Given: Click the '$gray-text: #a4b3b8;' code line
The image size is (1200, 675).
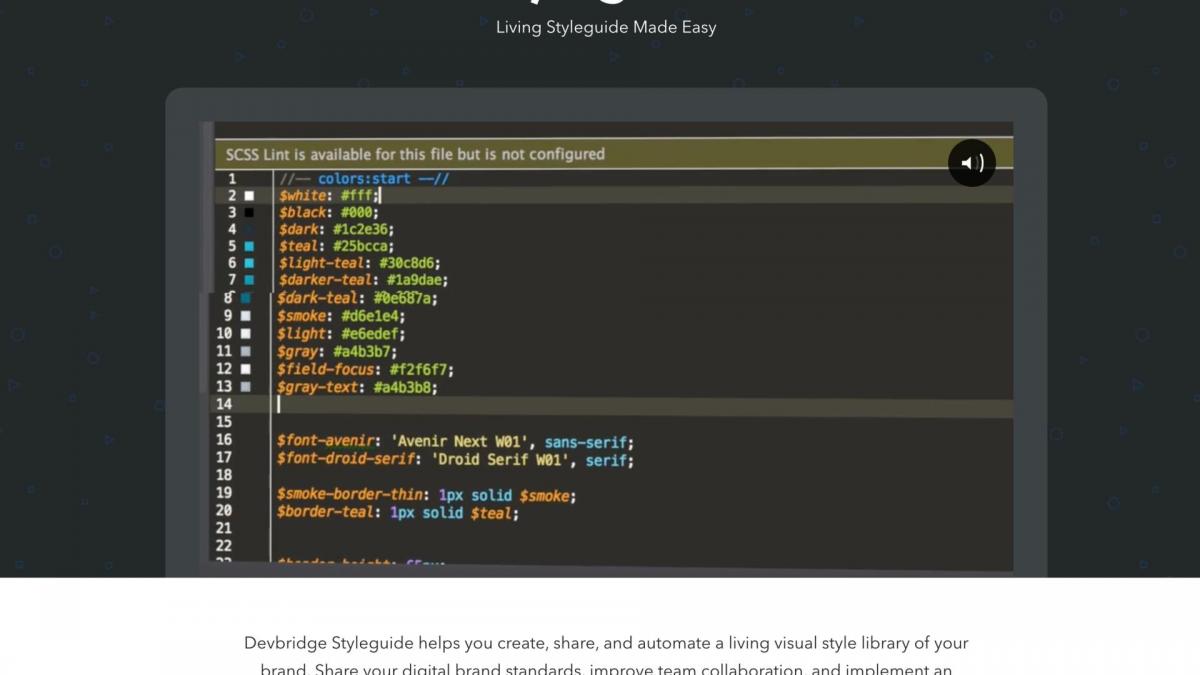Looking at the screenshot, I should [357, 387].
